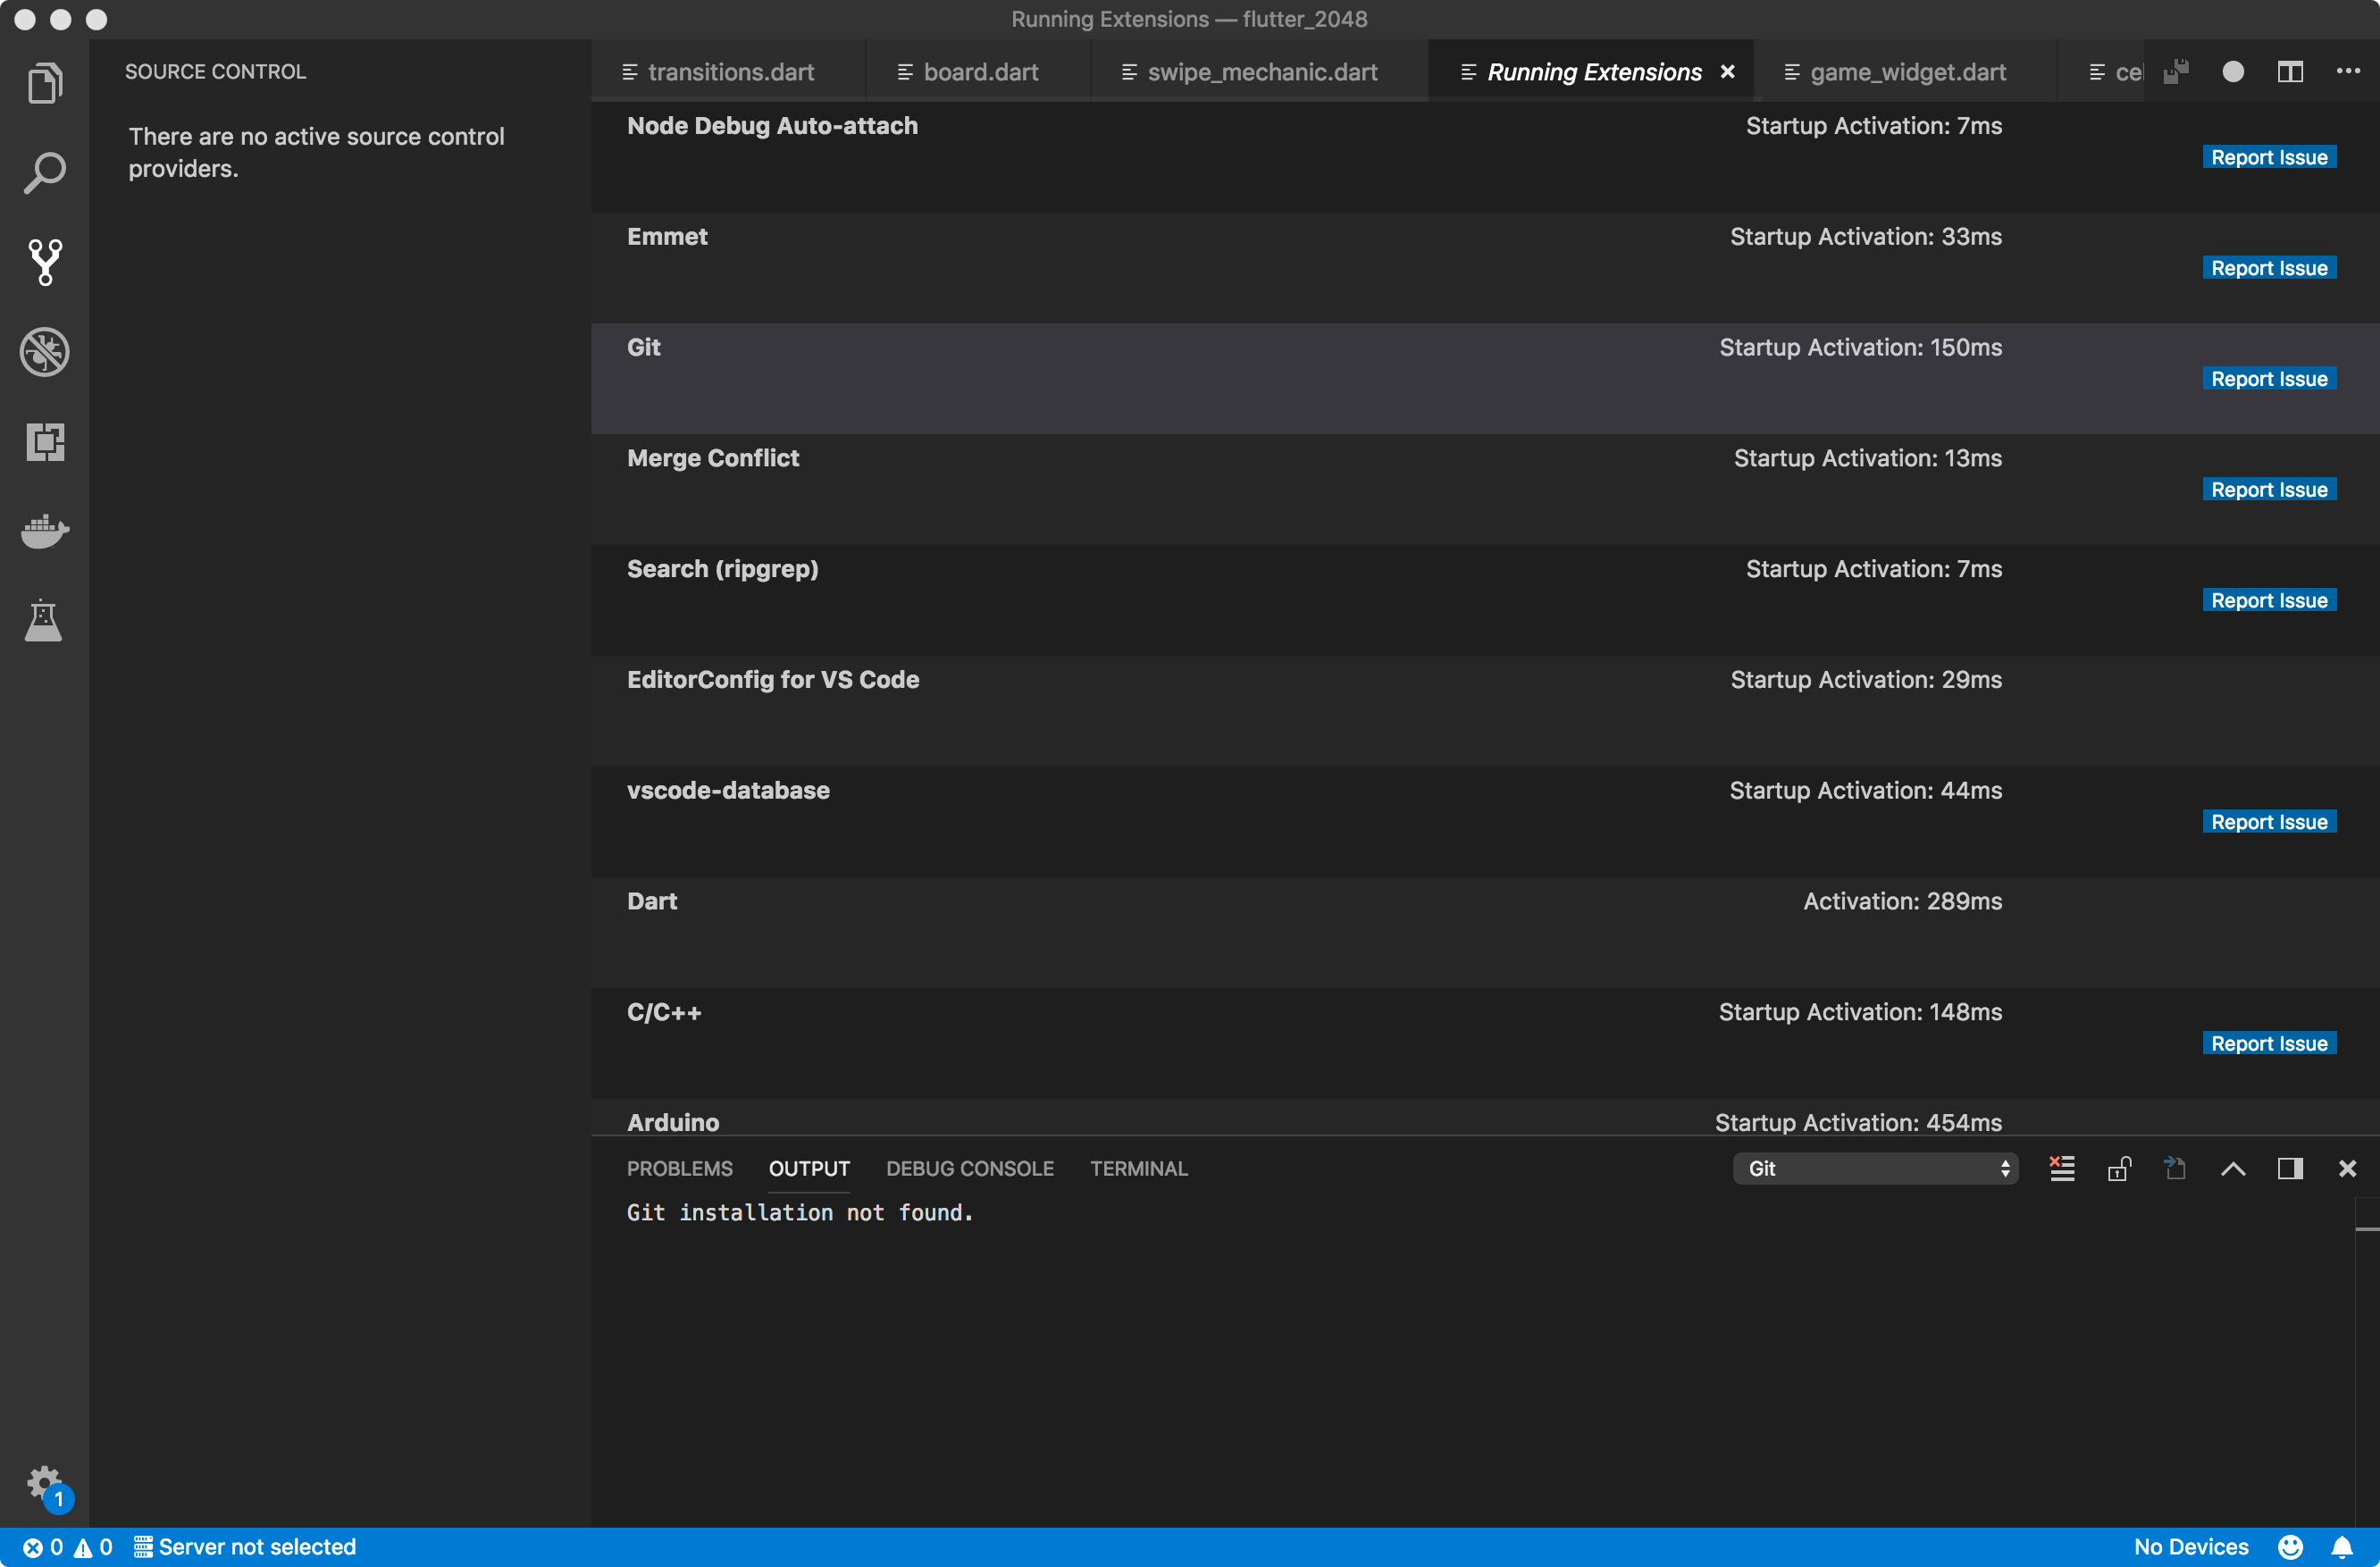Report Issue for the Git extension

point(2268,378)
